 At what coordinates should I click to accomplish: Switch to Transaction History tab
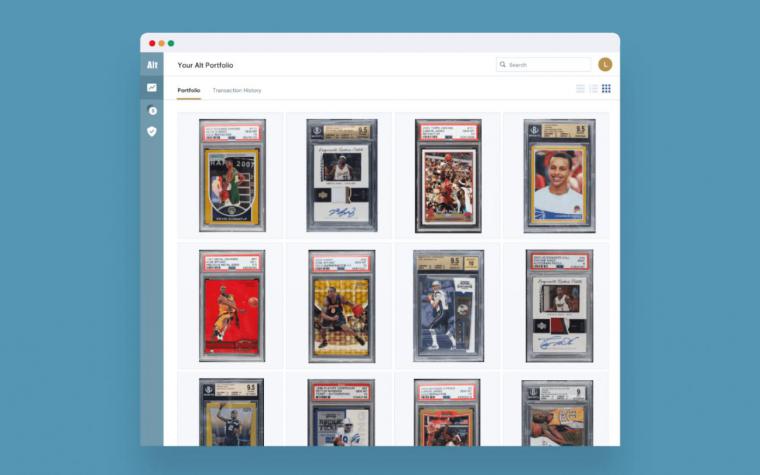click(237, 90)
